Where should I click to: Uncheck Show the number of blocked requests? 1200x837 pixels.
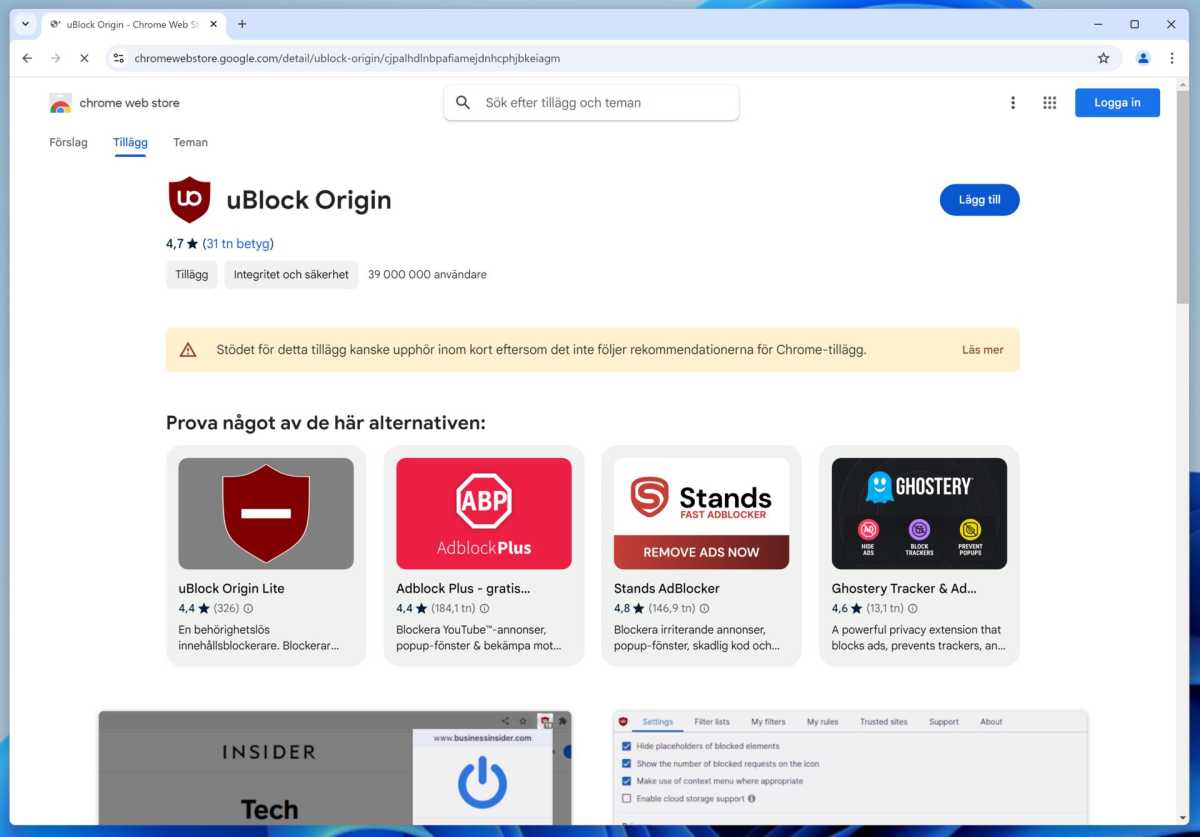628,762
